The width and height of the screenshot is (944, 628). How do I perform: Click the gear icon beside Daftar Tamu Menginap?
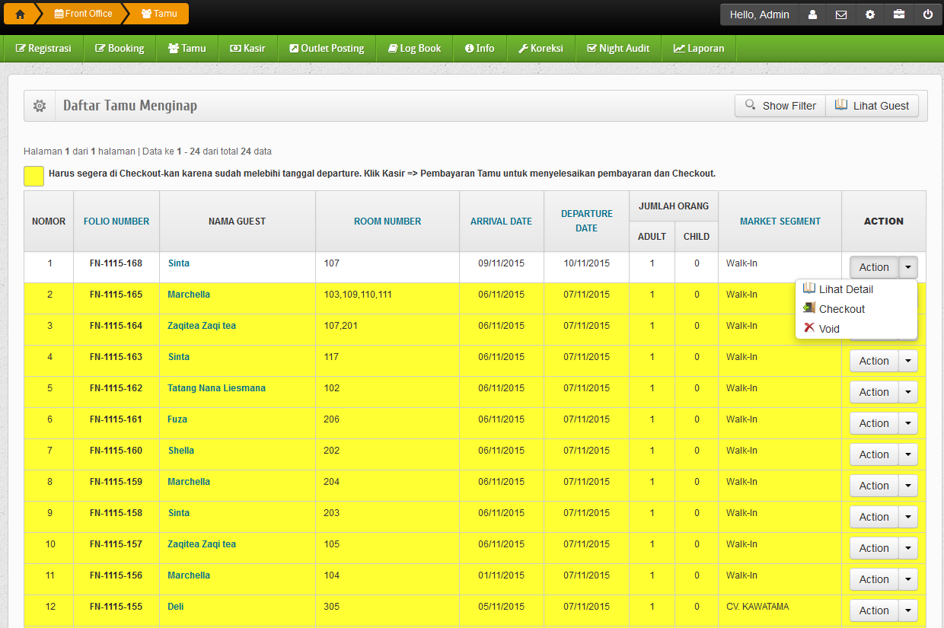pyautogui.click(x=39, y=106)
